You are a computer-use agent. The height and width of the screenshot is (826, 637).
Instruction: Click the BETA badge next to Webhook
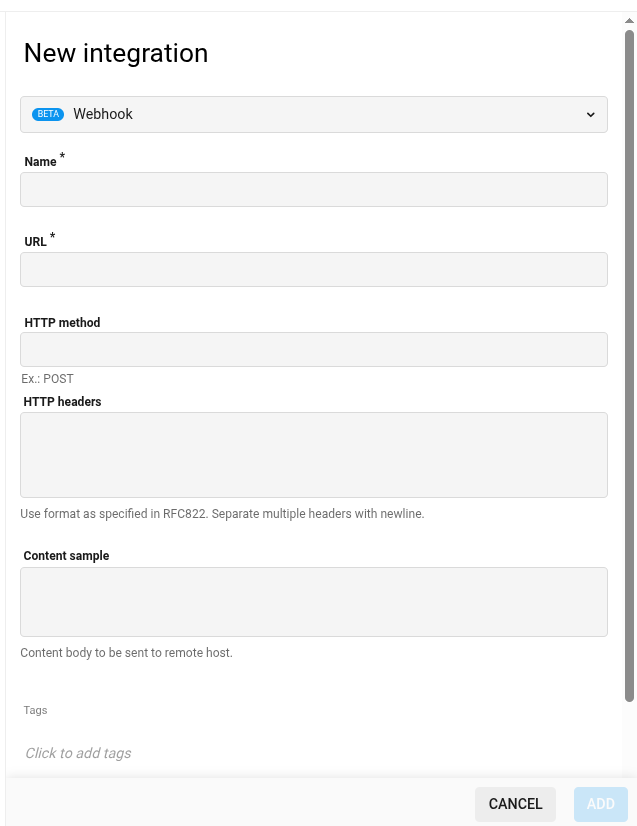[x=47, y=114]
